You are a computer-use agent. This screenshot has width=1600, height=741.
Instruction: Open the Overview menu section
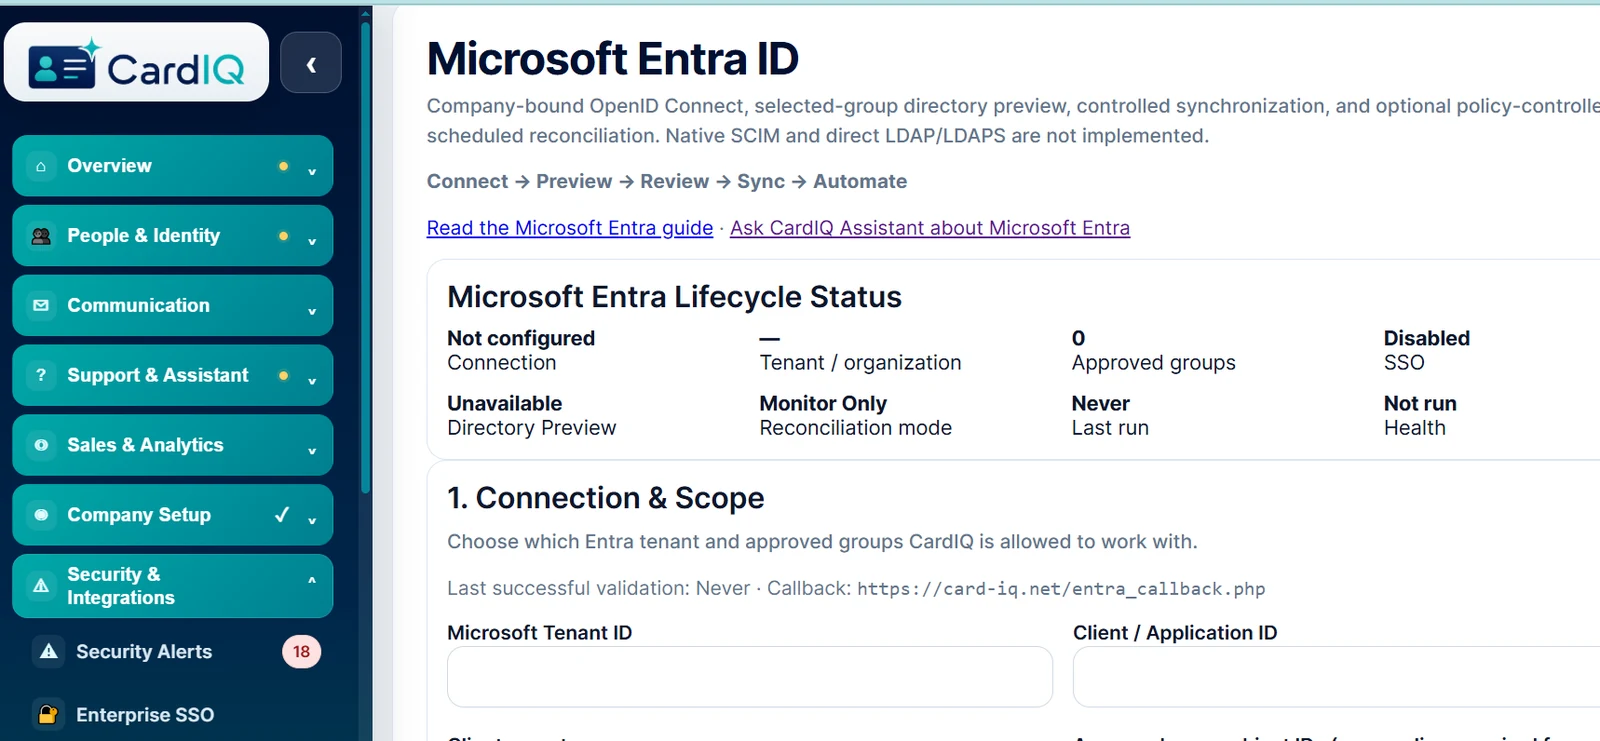click(172, 166)
